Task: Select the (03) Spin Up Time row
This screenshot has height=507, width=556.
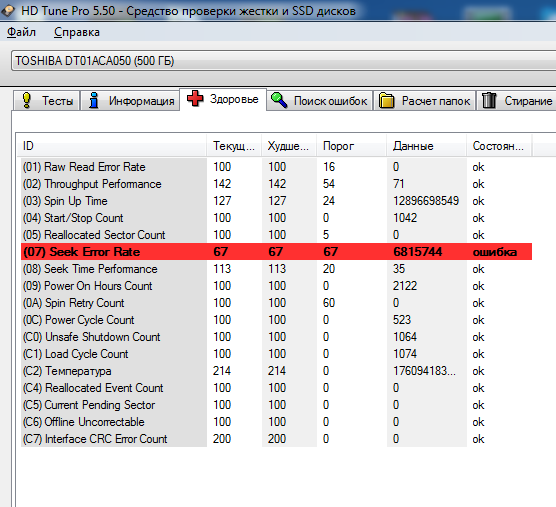Action: pos(277,201)
